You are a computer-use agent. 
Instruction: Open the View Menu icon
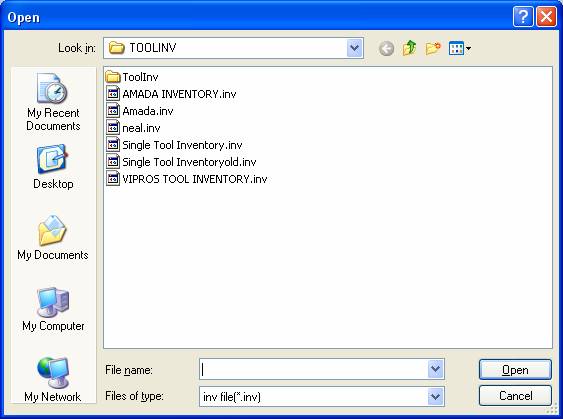(x=460, y=48)
